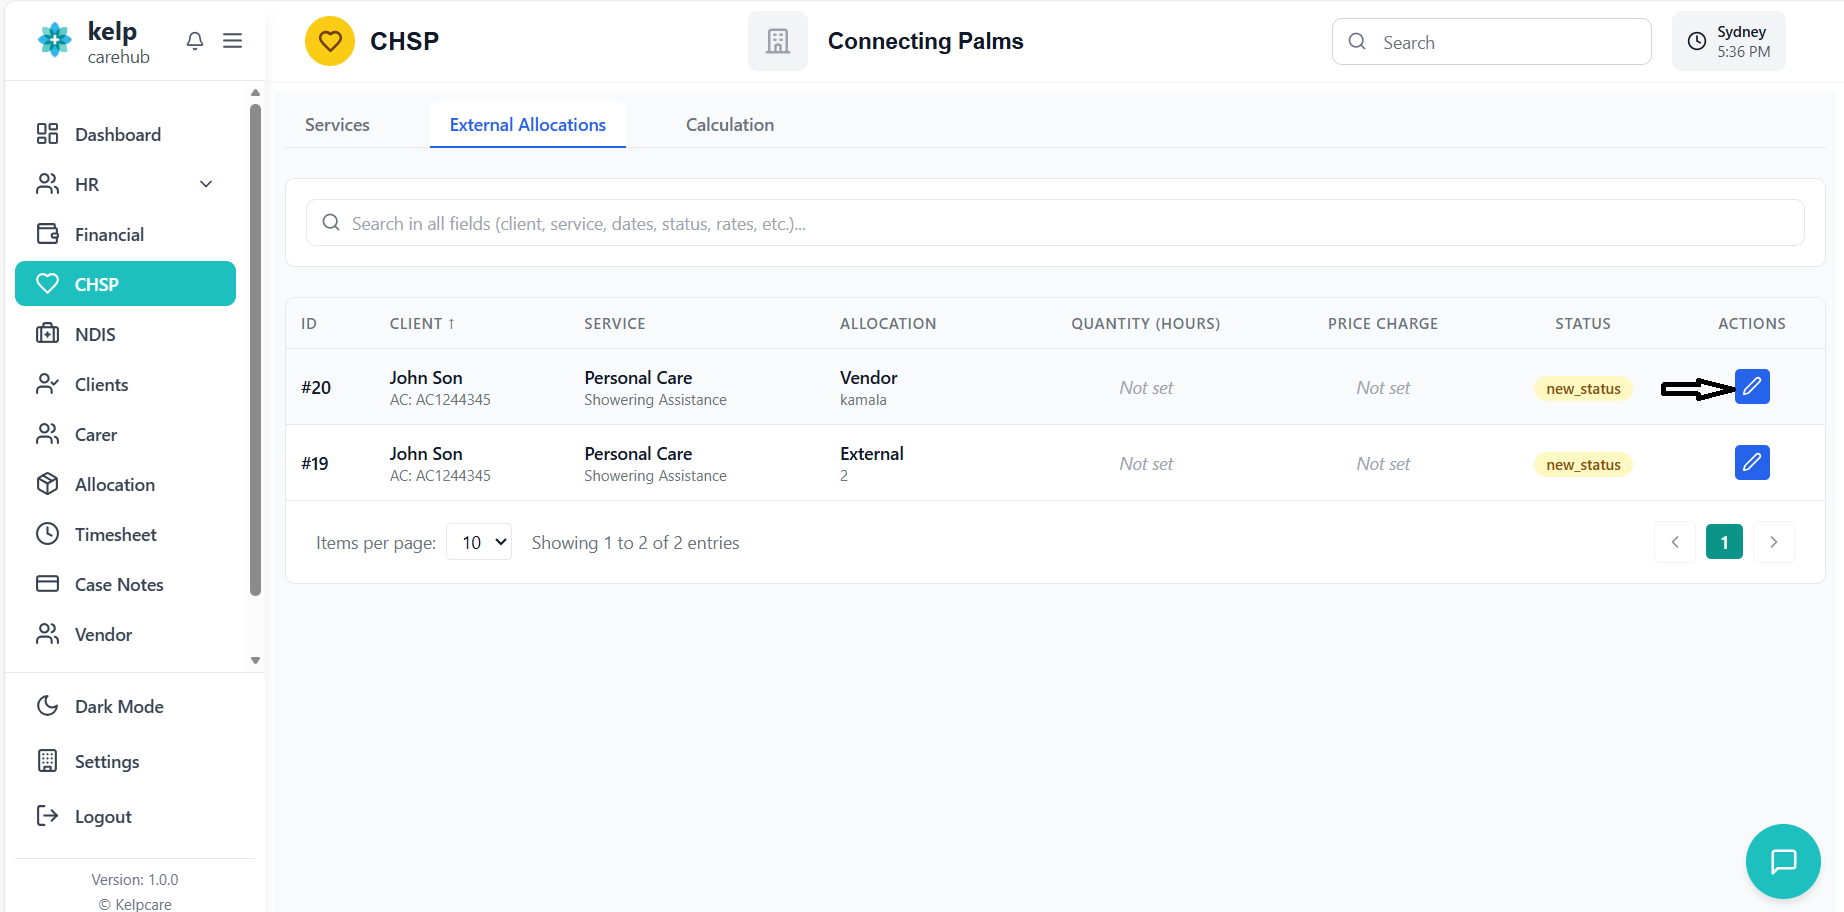
Task: Switch to the Calculation tab
Action: click(x=729, y=125)
